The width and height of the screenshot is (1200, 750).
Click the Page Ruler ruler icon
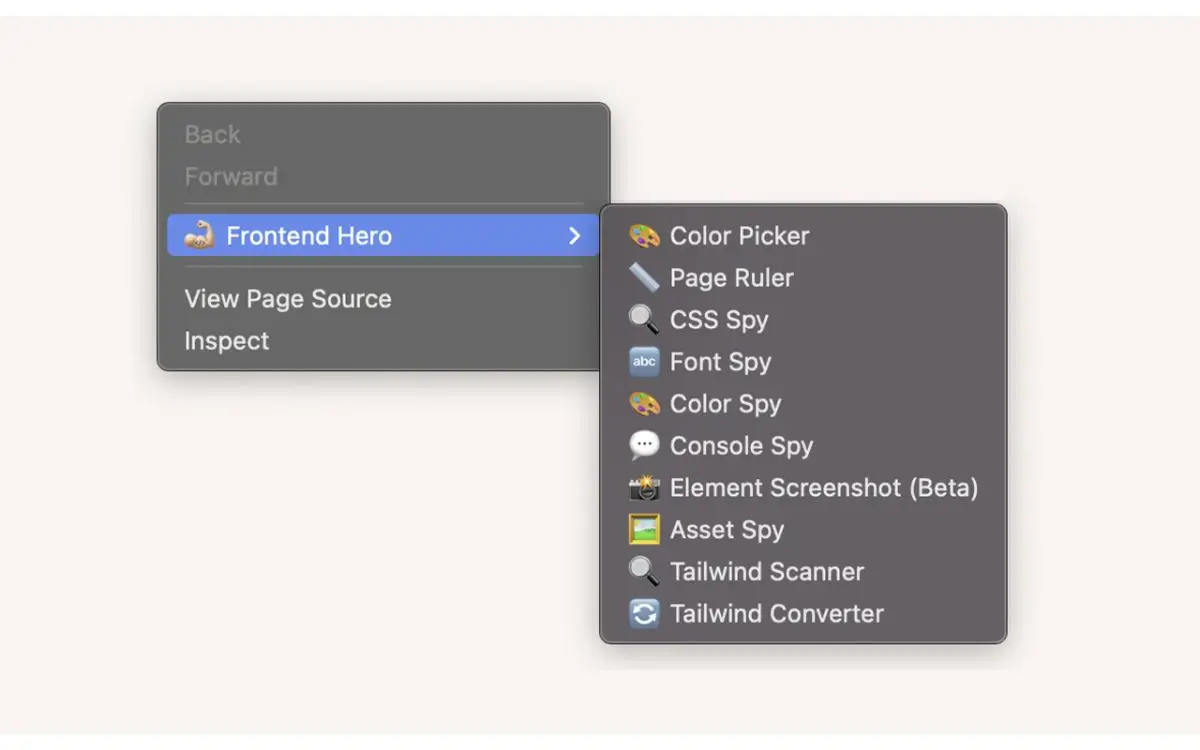(644, 278)
